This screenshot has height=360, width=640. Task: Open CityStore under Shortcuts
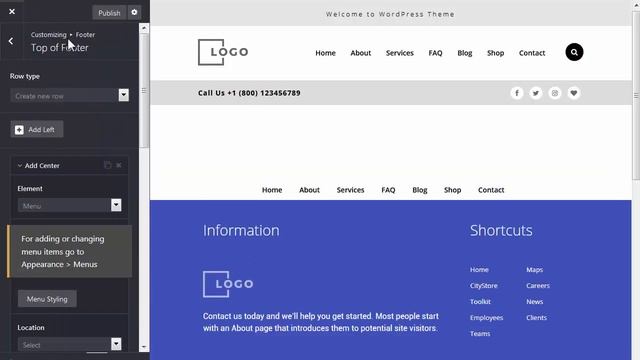click(x=484, y=286)
